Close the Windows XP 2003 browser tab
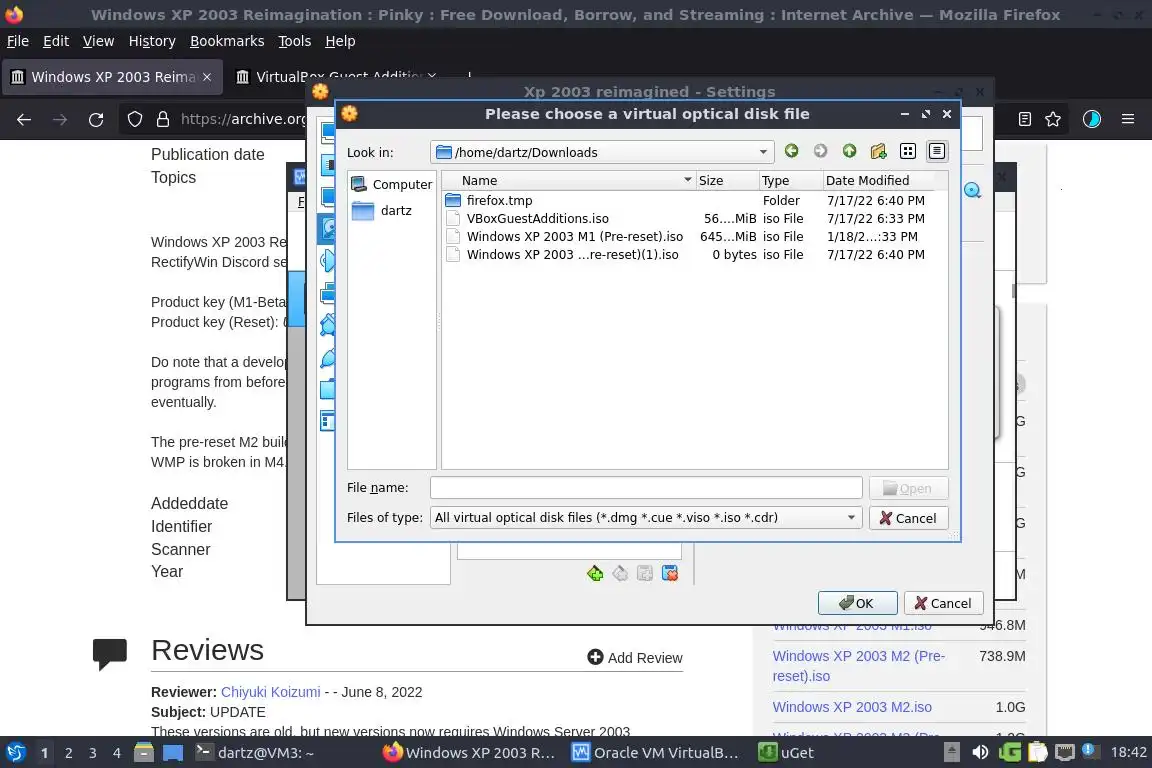1152x768 pixels. tap(207, 77)
